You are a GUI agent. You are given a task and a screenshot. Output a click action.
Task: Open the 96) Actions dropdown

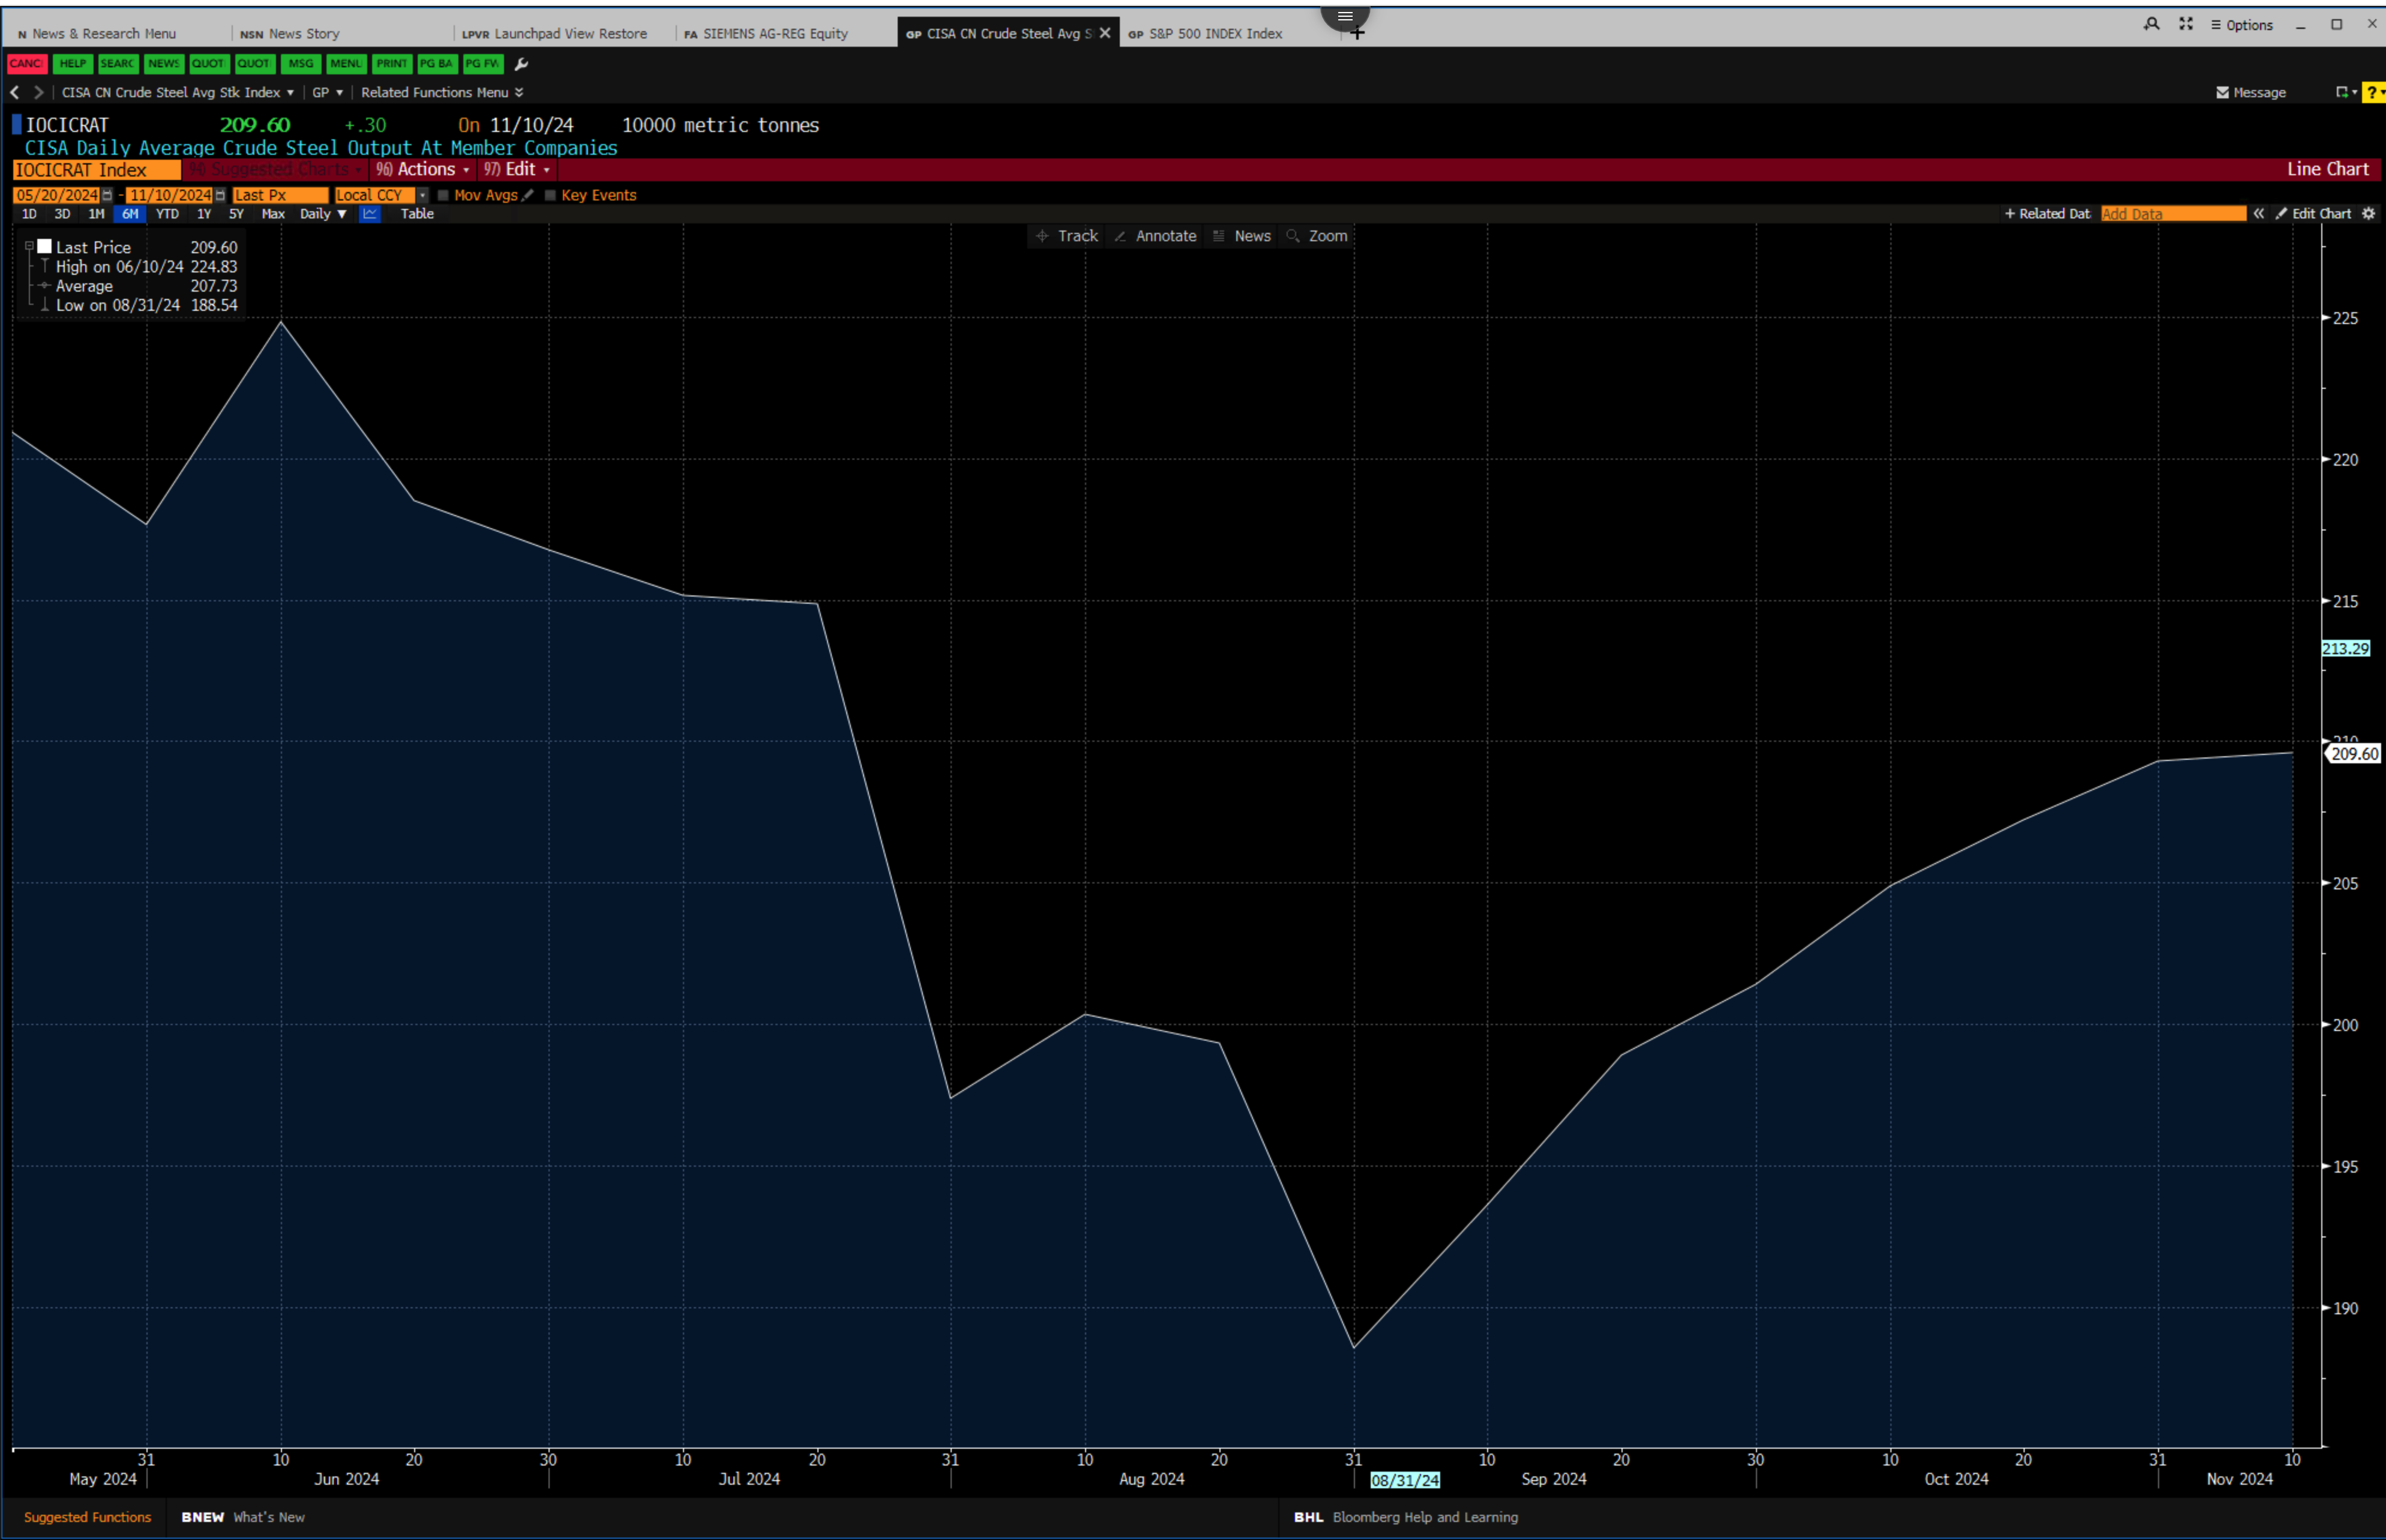422,169
